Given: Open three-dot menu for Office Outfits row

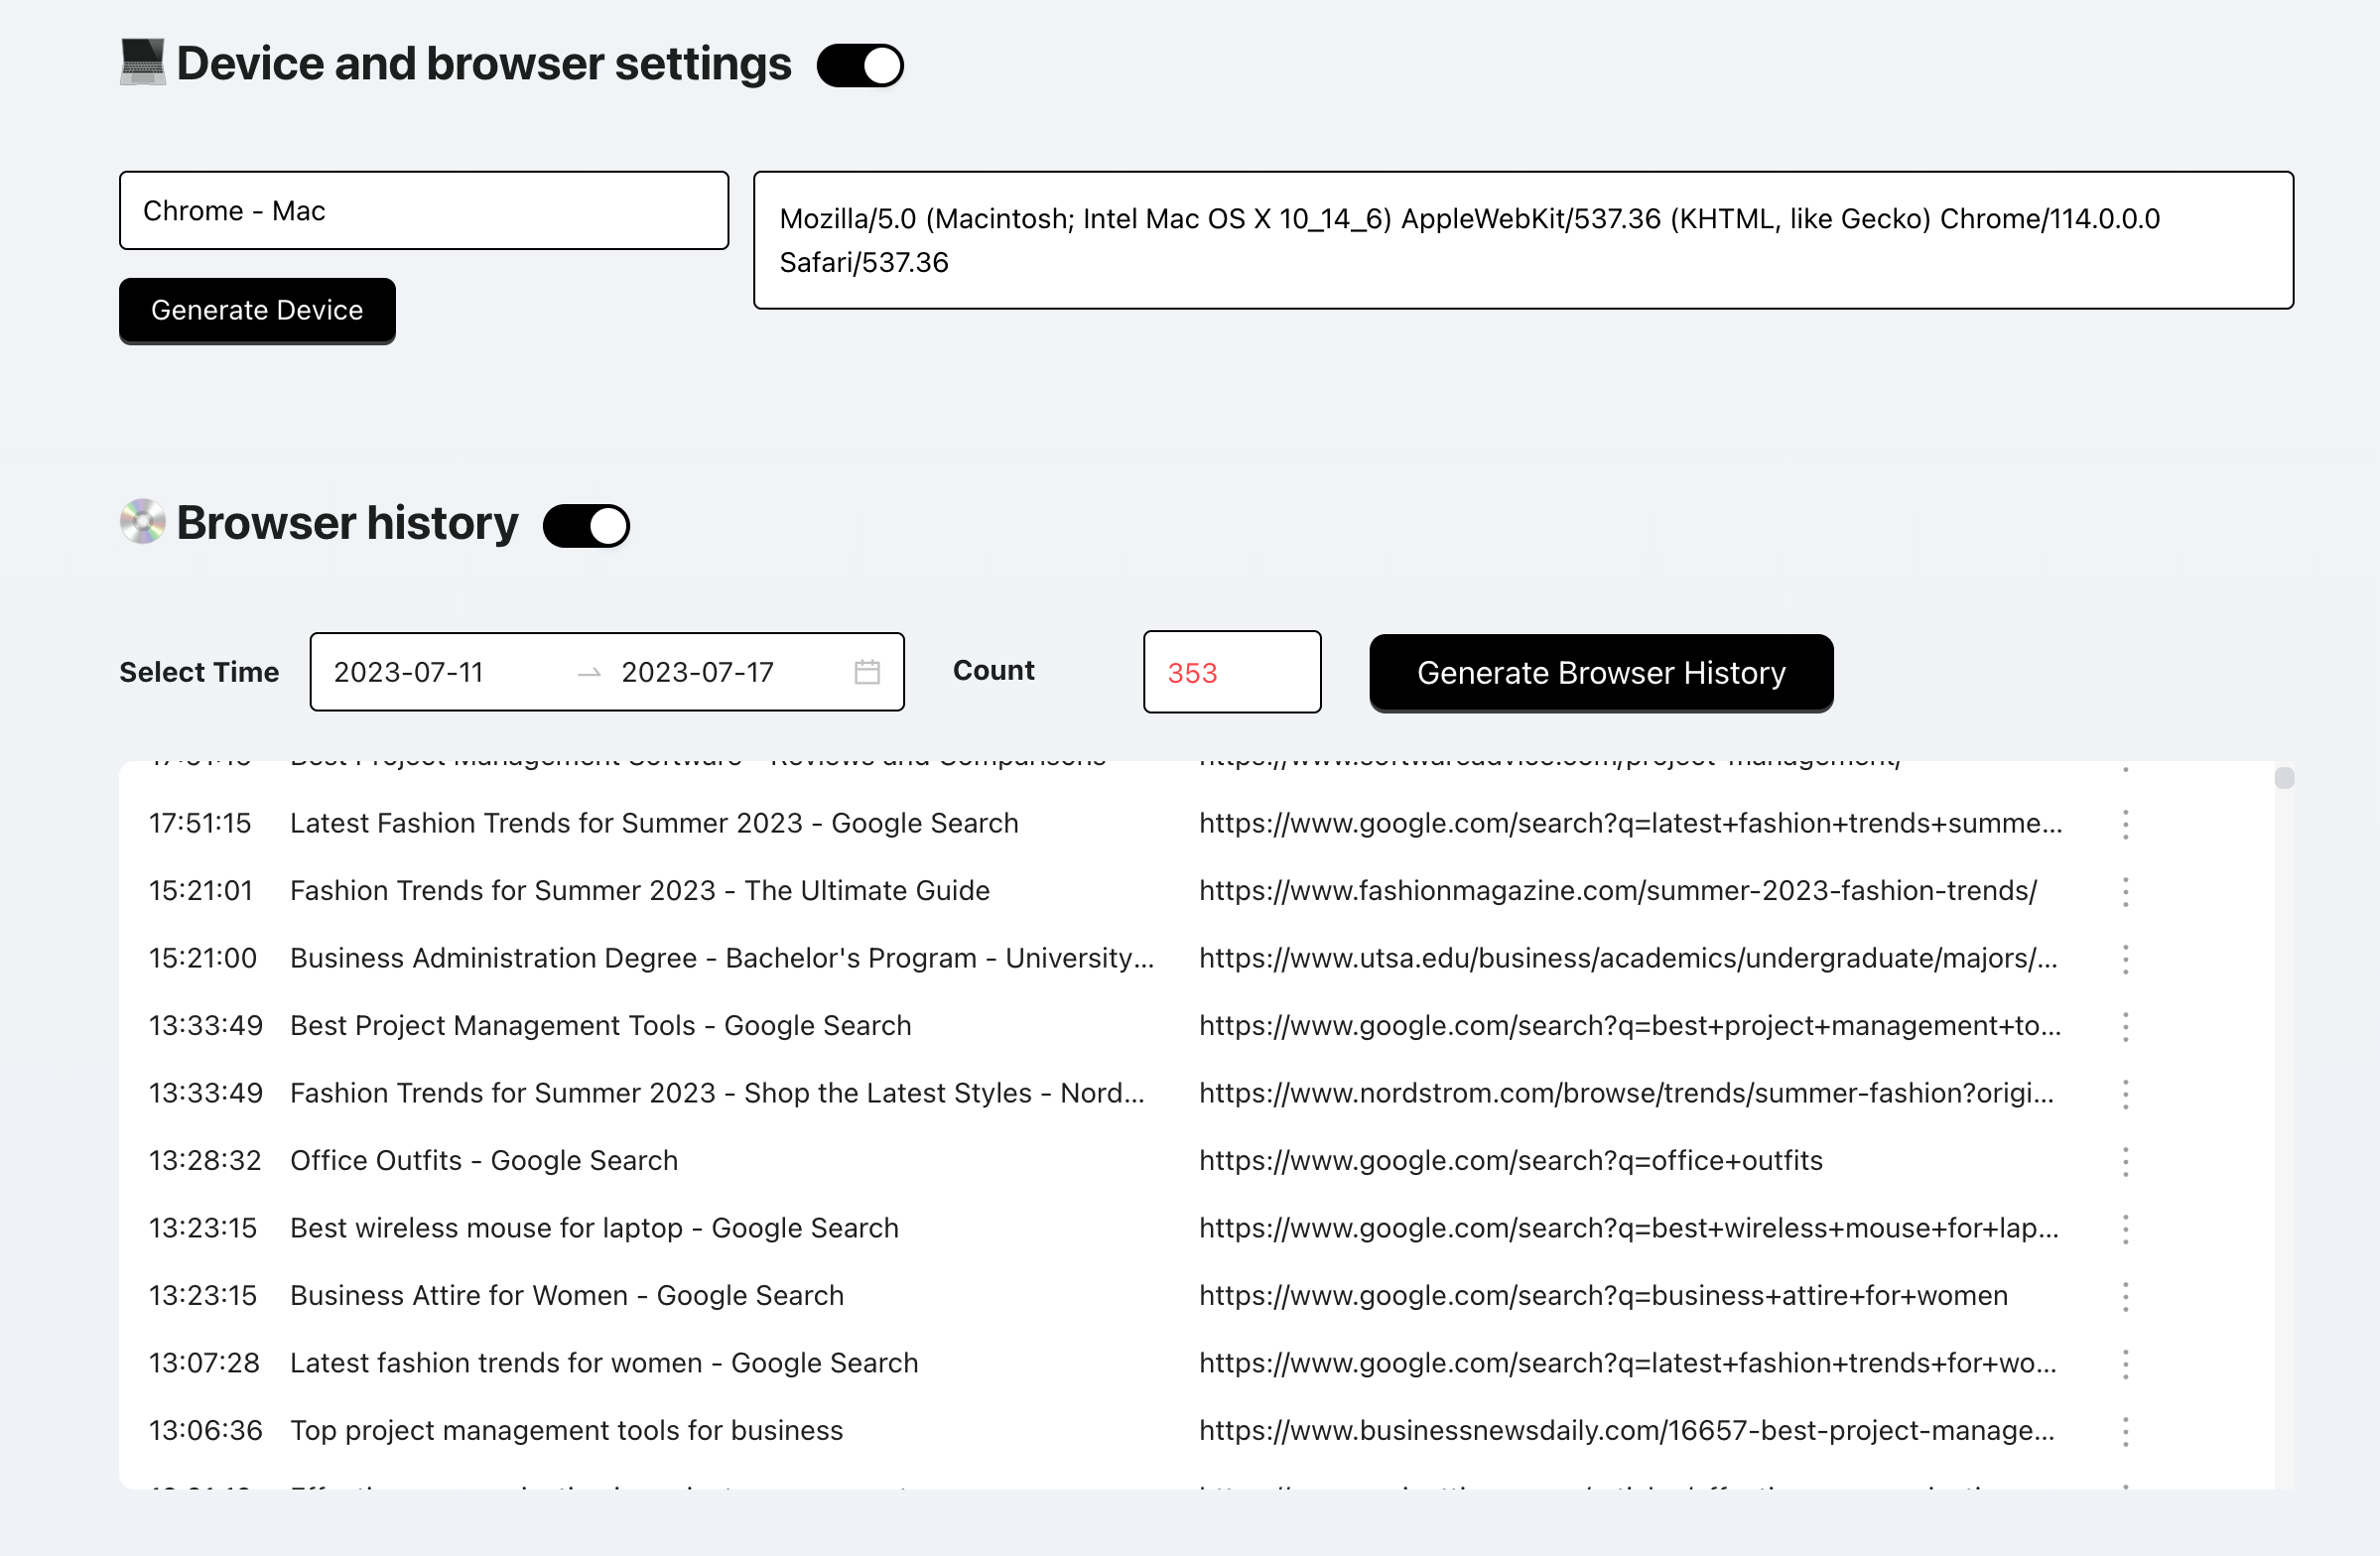Looking at the screenshot, I should pyautogui.click(x=2126, y=1161).
